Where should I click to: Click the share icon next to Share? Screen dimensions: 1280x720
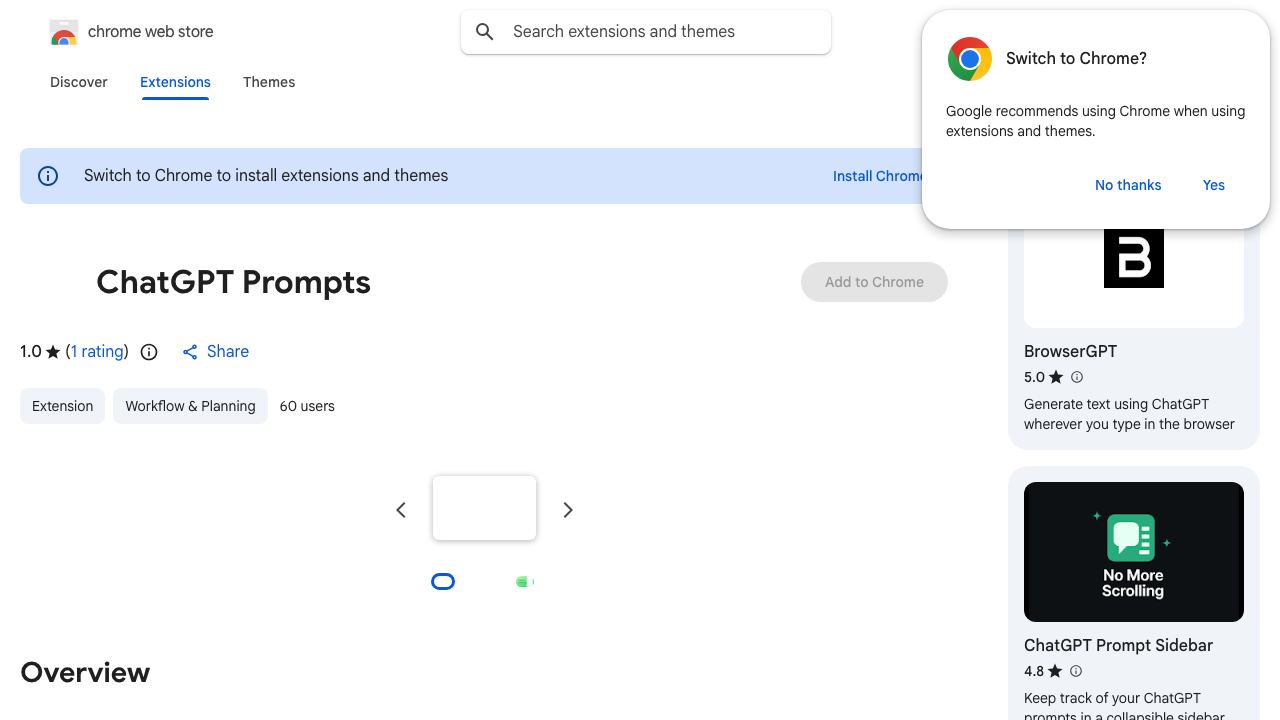click(x=190, y=352)
